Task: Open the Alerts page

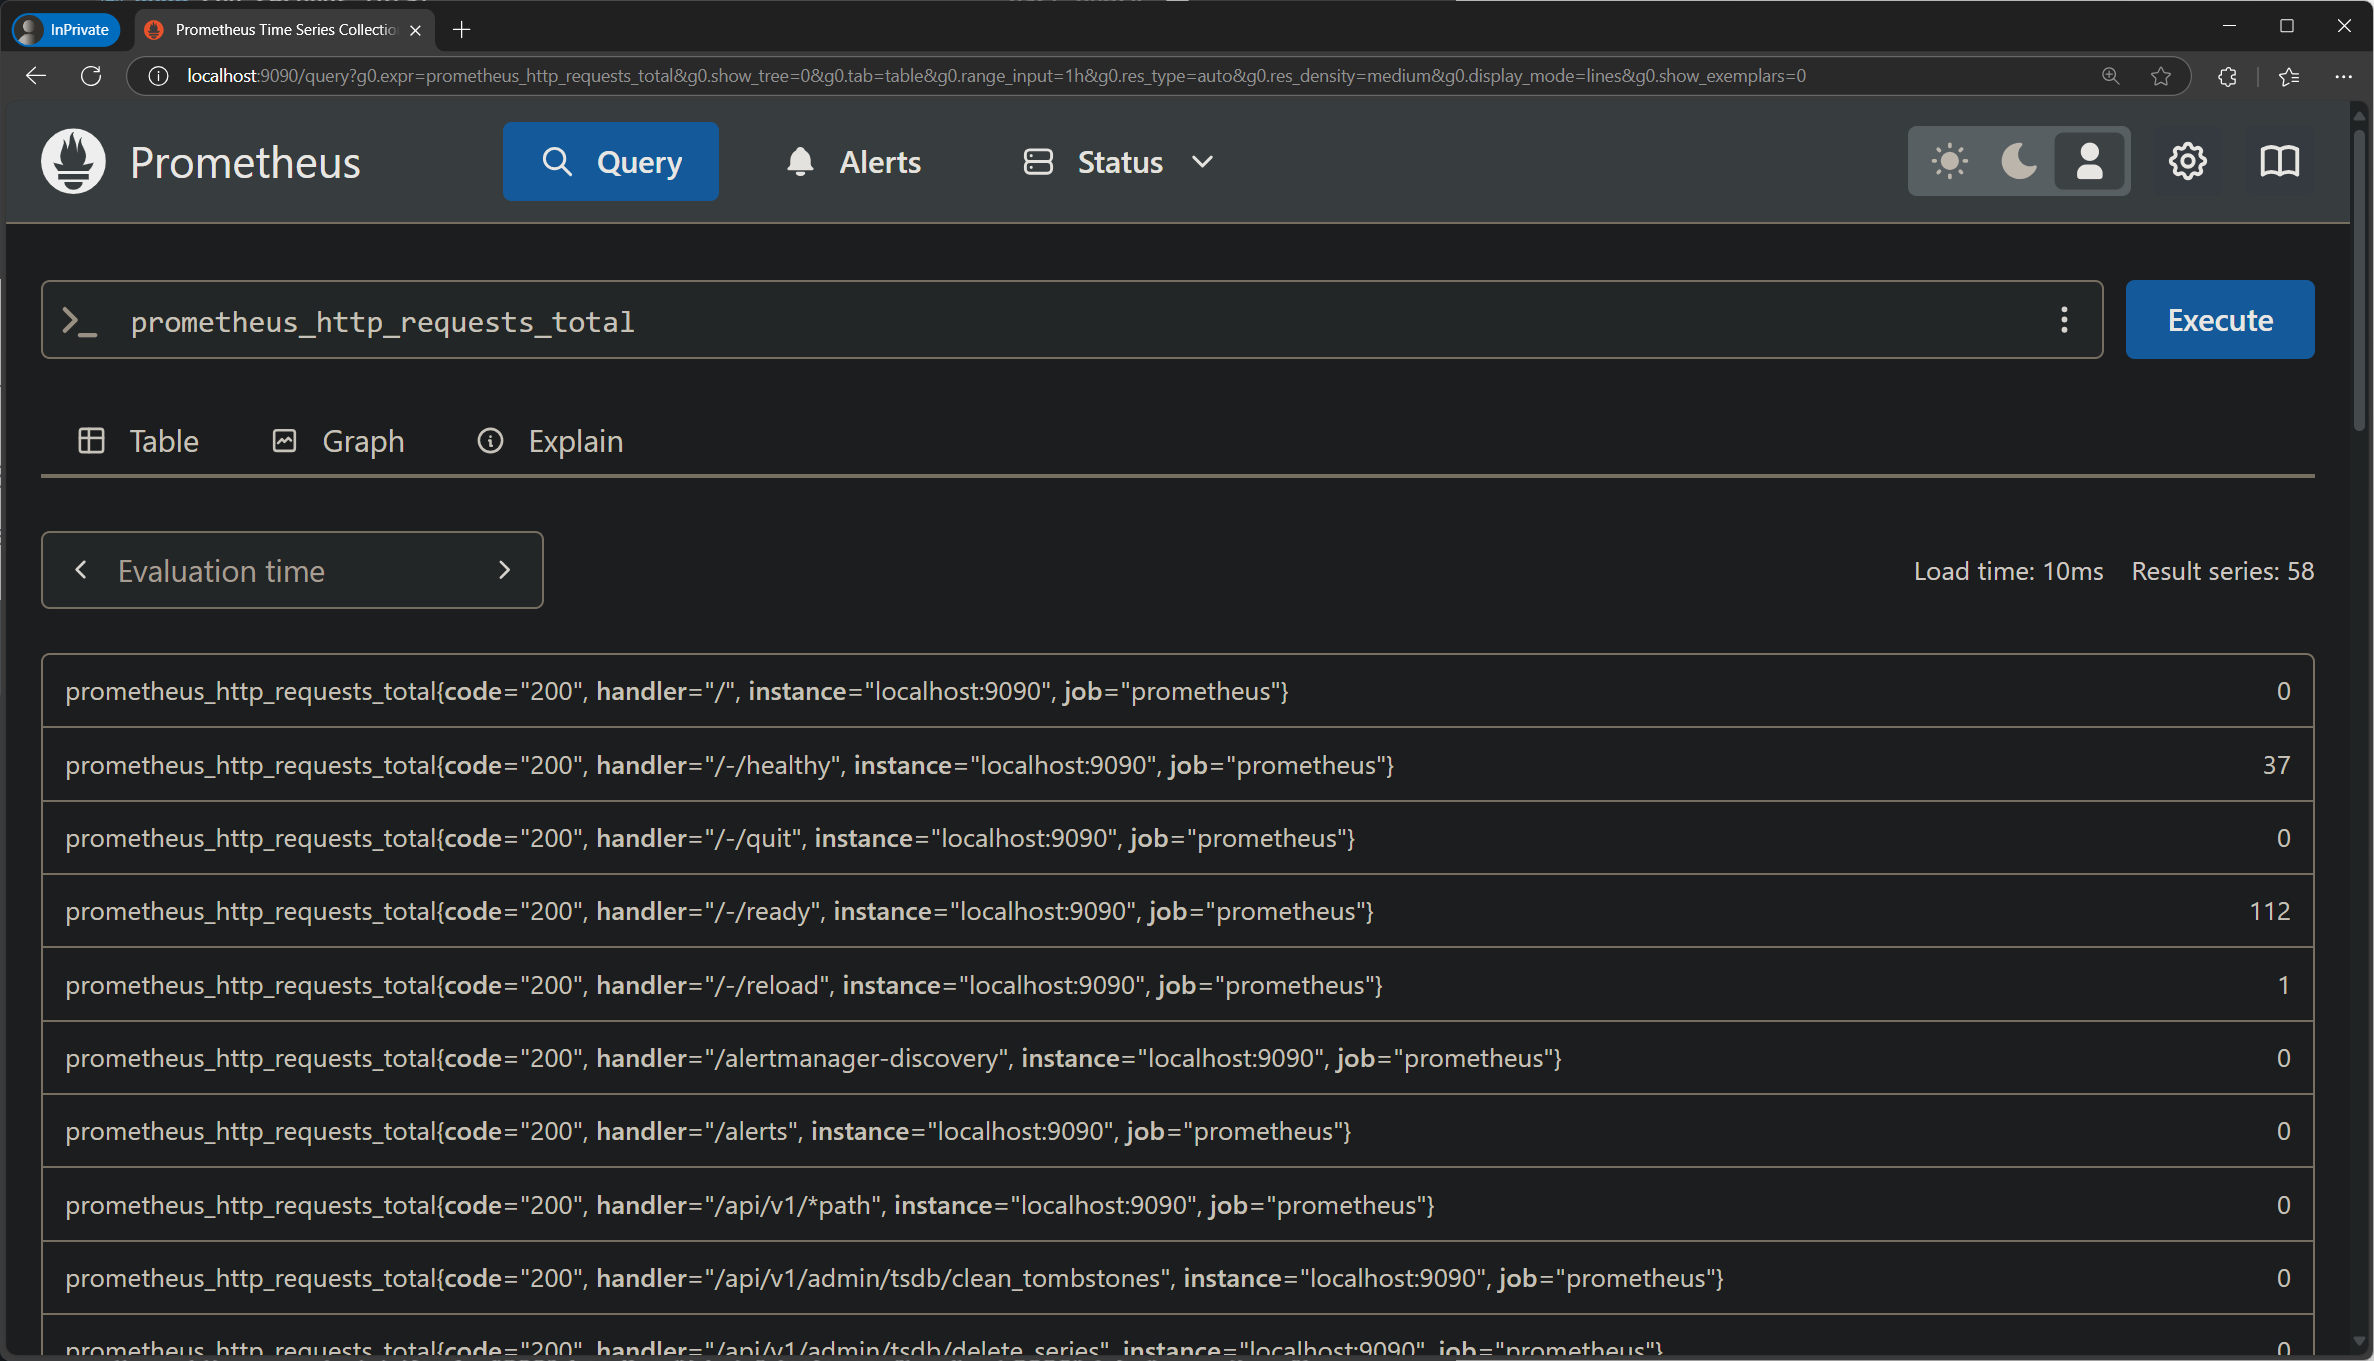Action: 853,162
